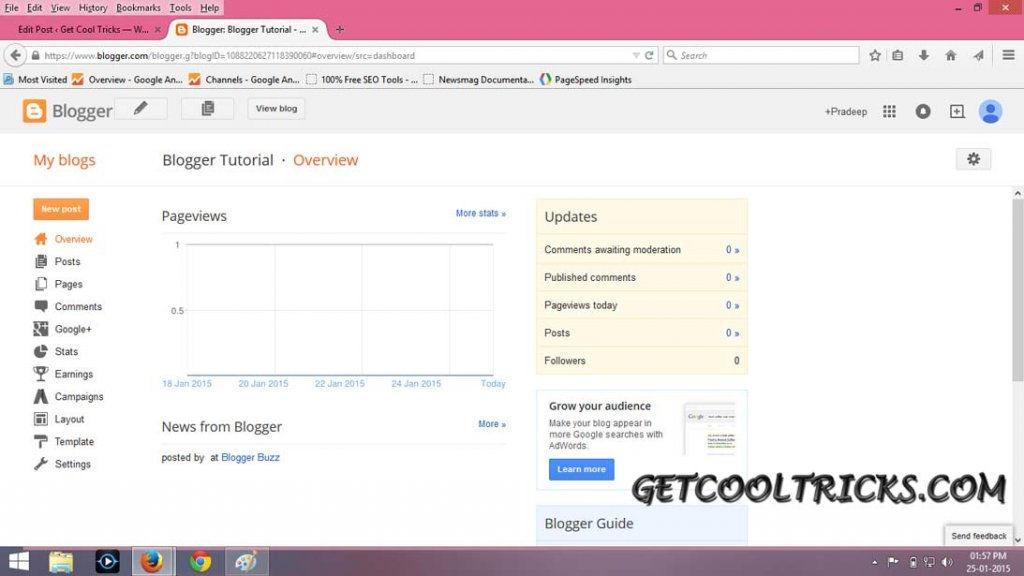Open Google notifications bell icon
This screenshot has height=576, width=1024.
point(923,112)
